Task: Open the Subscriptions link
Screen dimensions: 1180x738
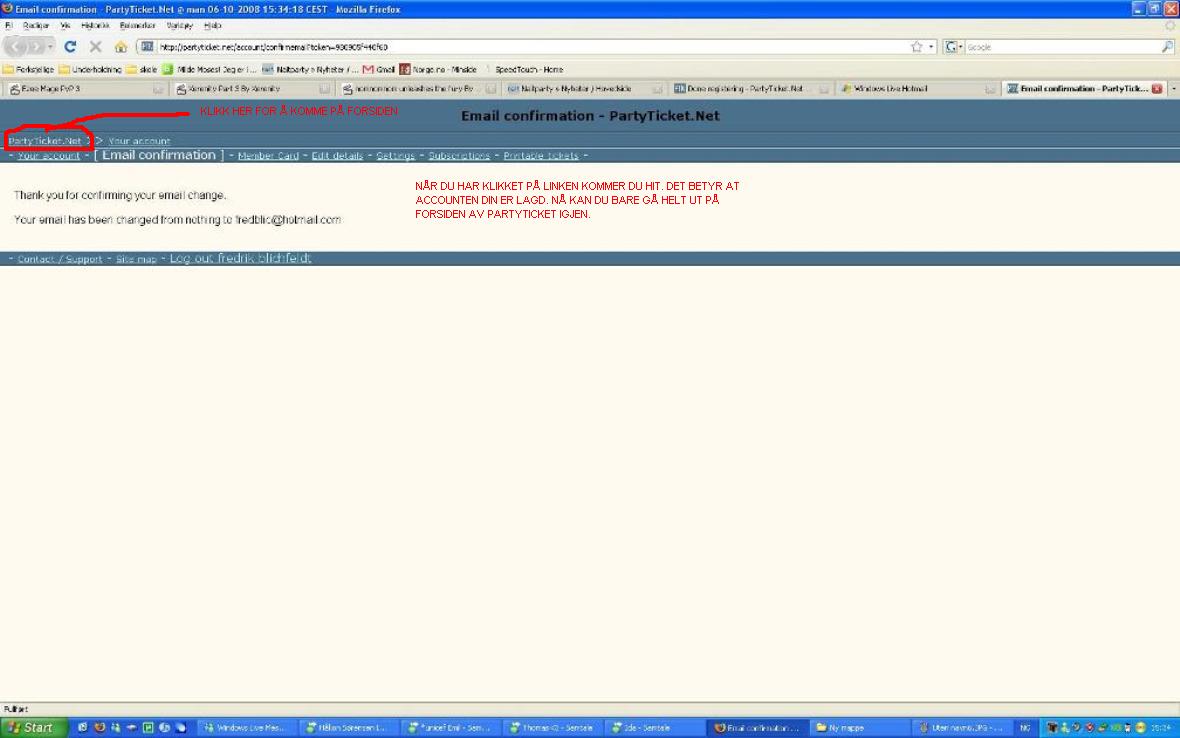Action: (x=459, y=156)
